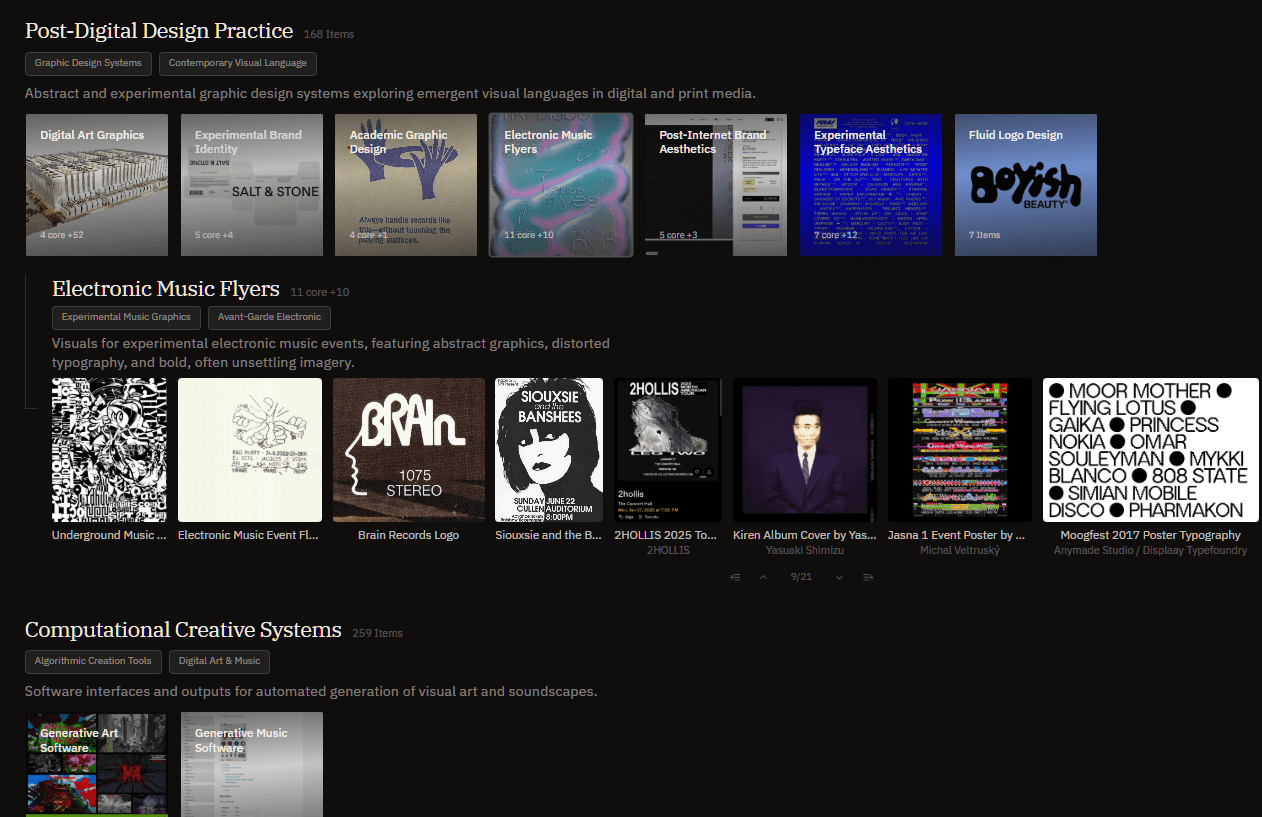Screen dimensions: 1262x817
Task: Open the Moogfest 2017 Poster Typography image
Action: pos(1151,450)
